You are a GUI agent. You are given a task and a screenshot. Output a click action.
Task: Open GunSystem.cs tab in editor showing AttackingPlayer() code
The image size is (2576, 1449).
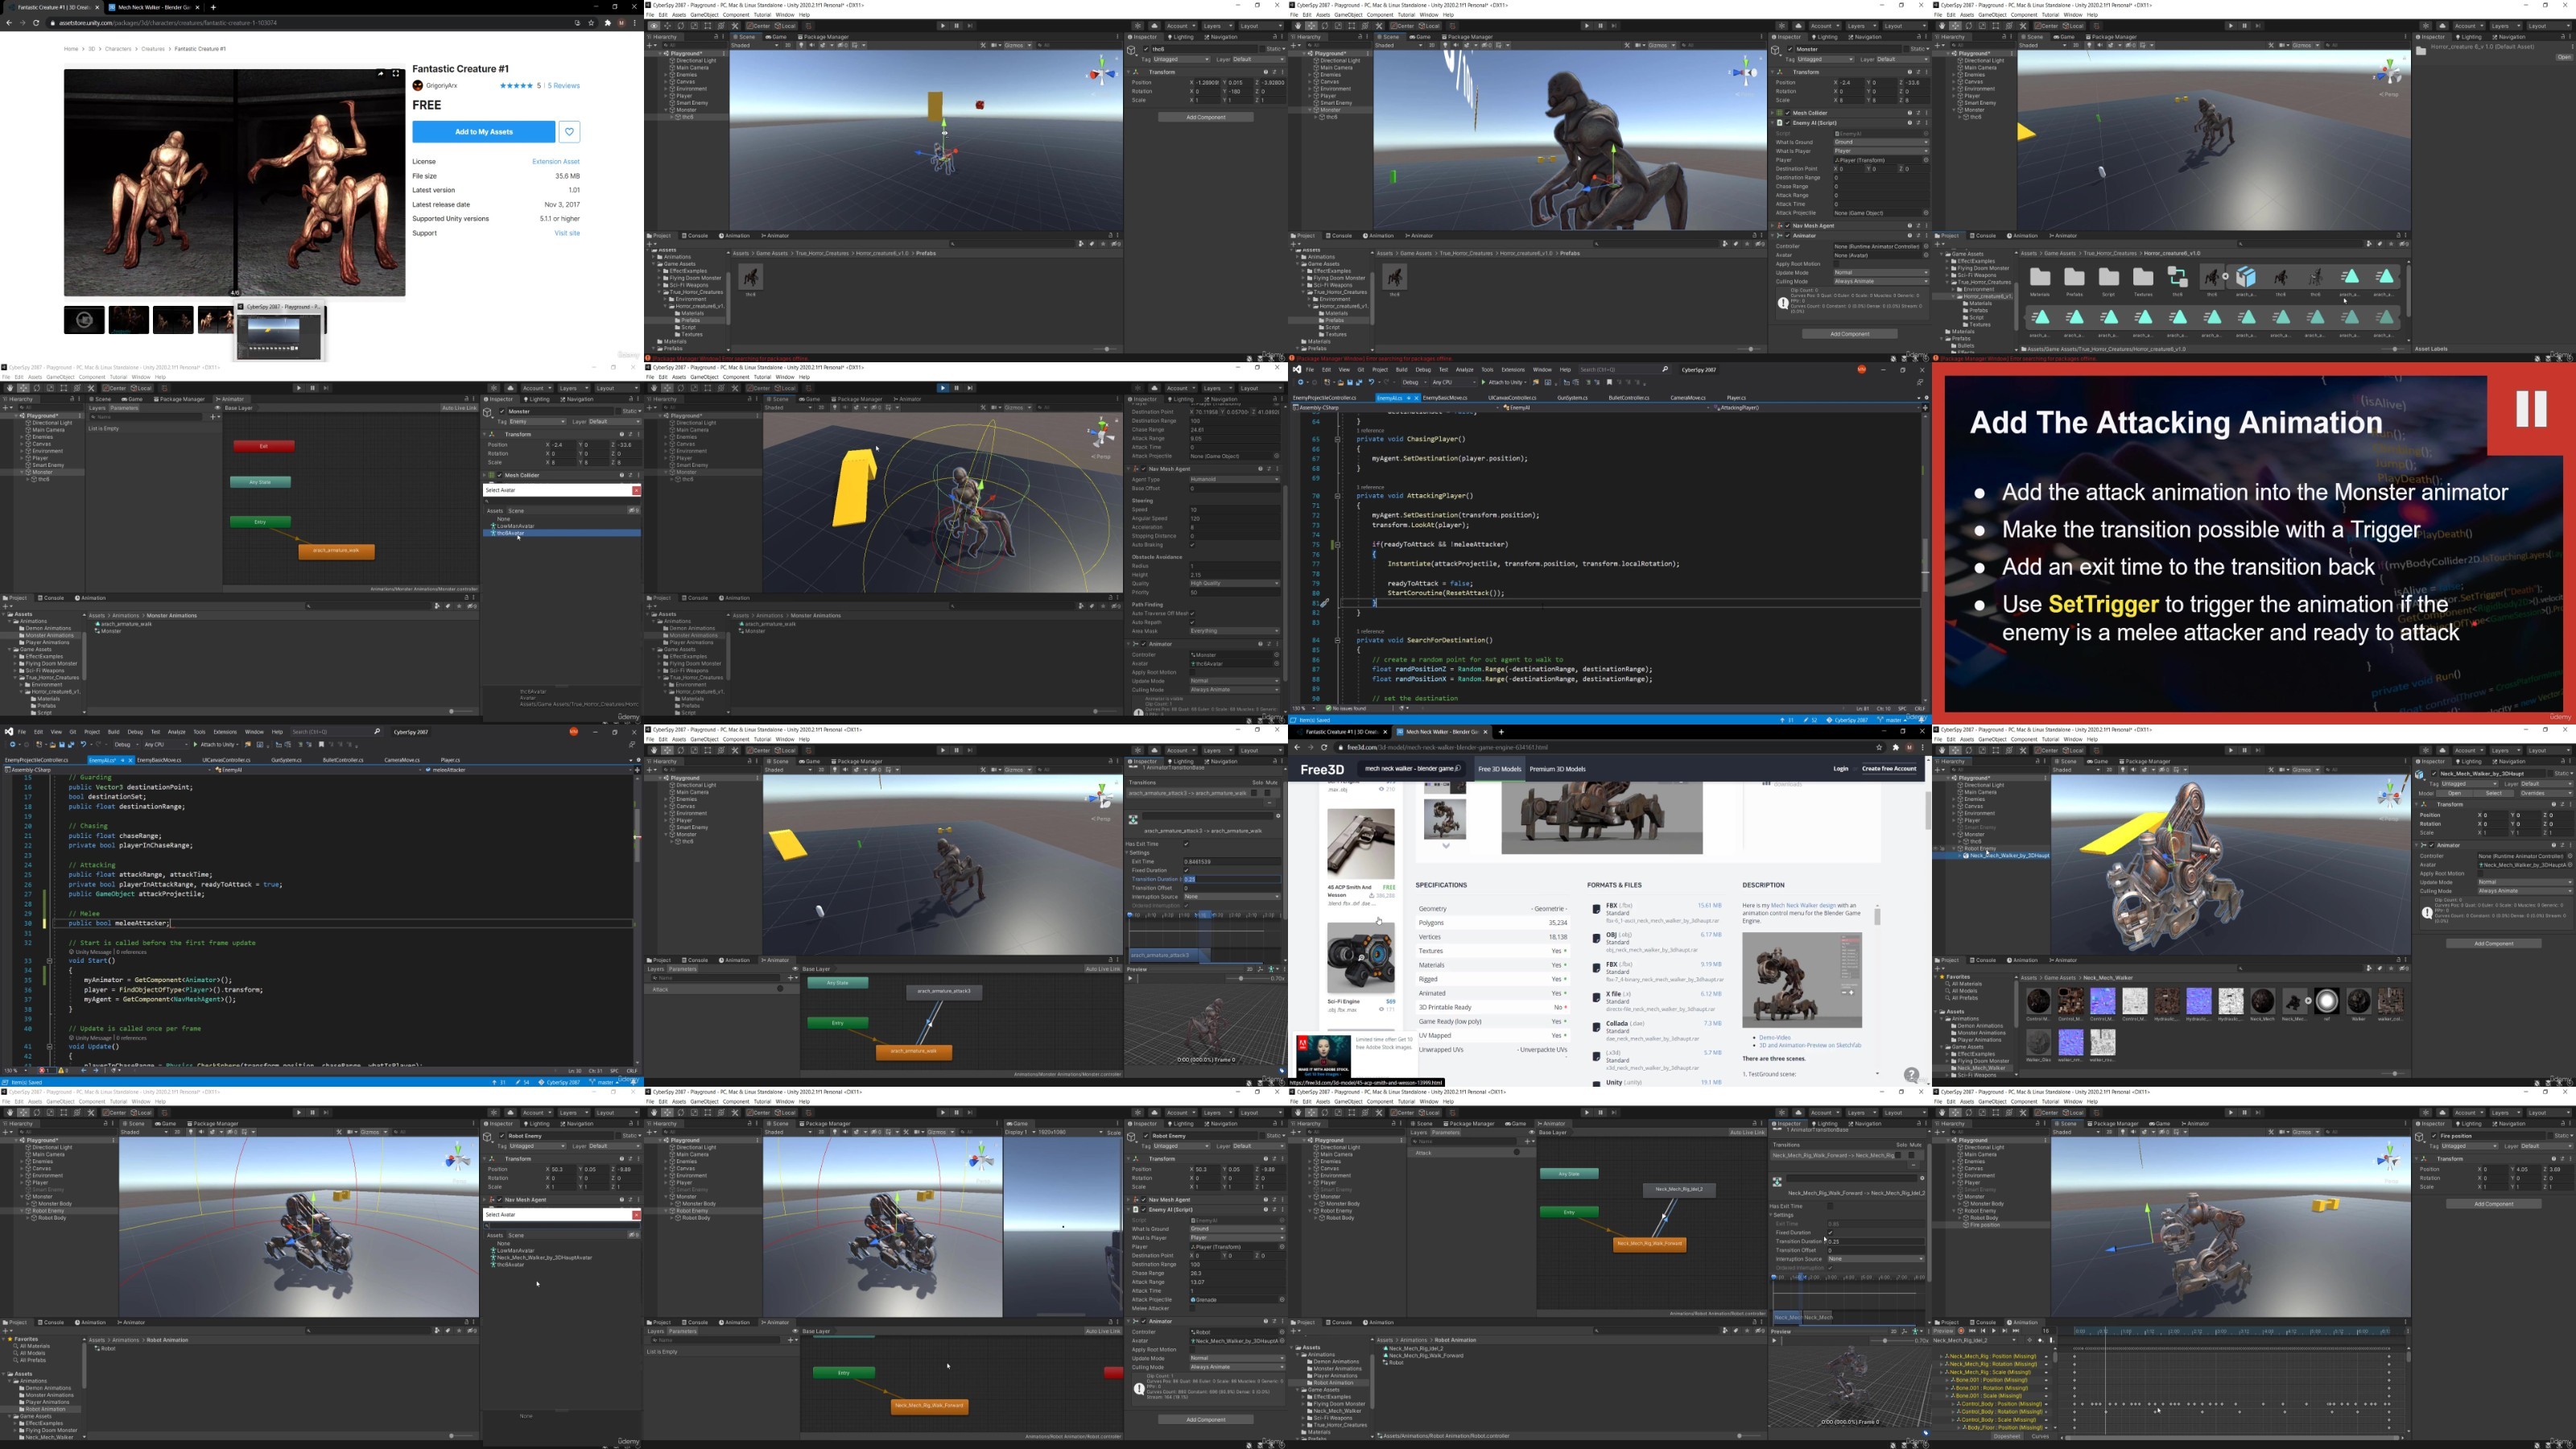click(1572, 398)
